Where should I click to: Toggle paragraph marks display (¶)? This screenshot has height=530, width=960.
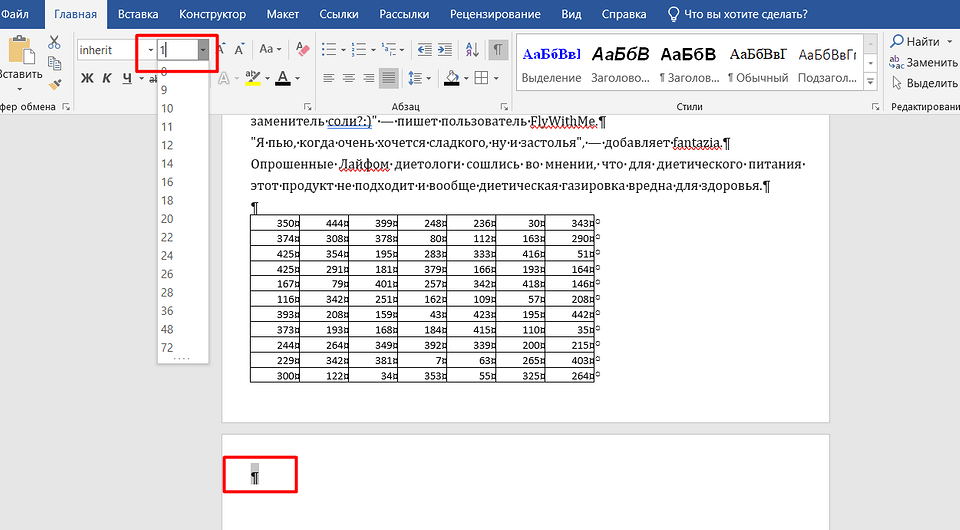click(498, 49)
